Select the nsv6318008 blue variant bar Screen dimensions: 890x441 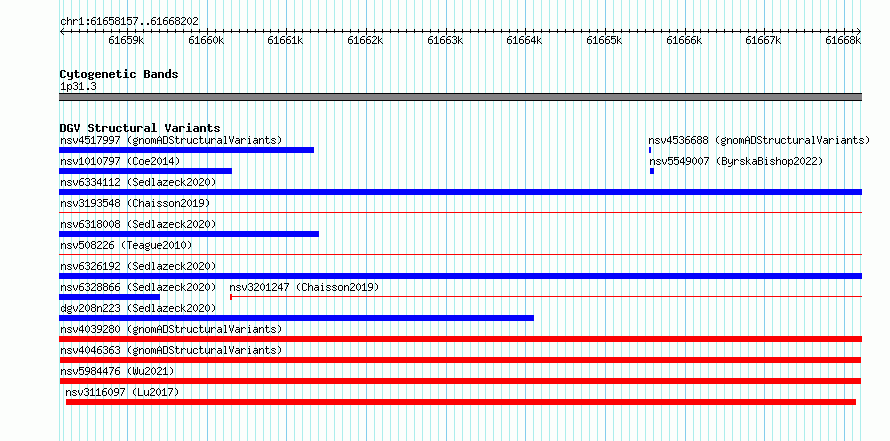coord(189,234)
